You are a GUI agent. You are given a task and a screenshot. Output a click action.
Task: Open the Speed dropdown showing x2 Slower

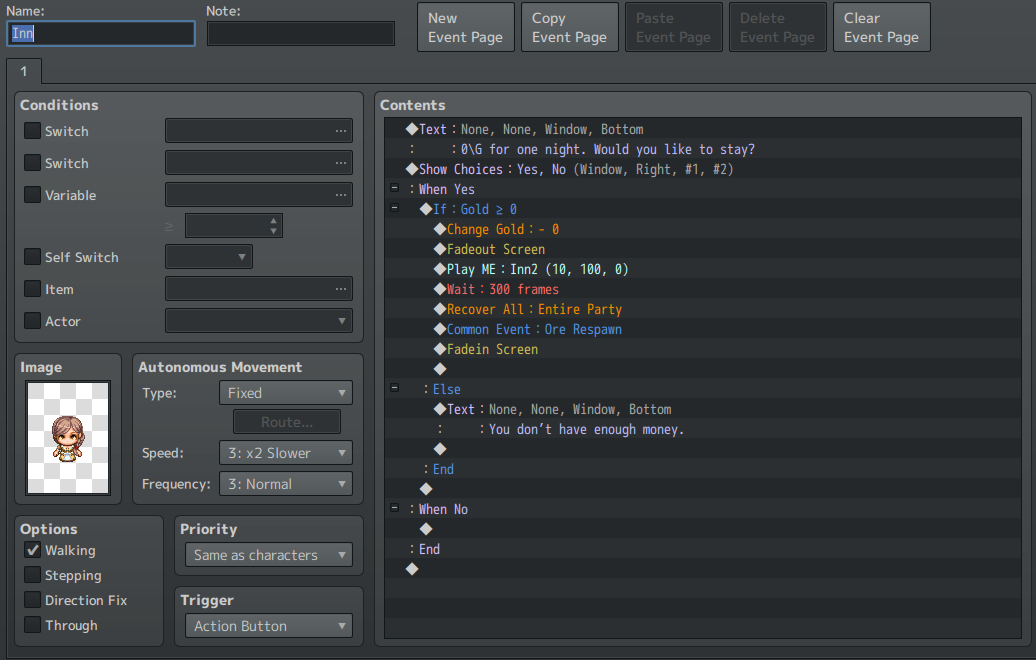285,453
